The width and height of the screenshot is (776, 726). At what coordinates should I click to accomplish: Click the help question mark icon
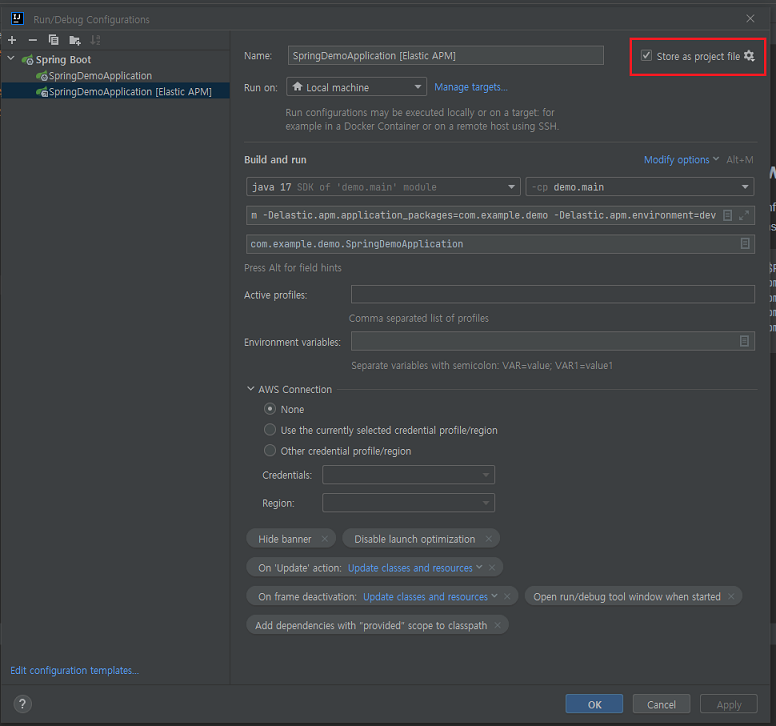coord(22,704)
